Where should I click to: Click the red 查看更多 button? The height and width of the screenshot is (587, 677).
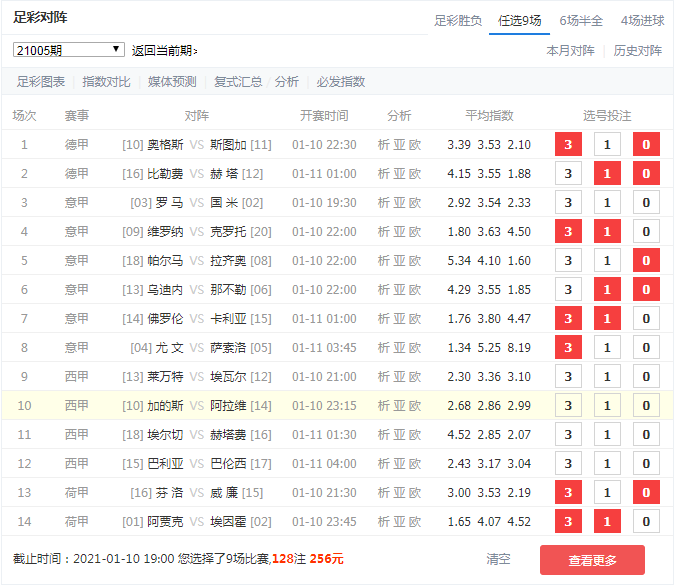point(592,559)
